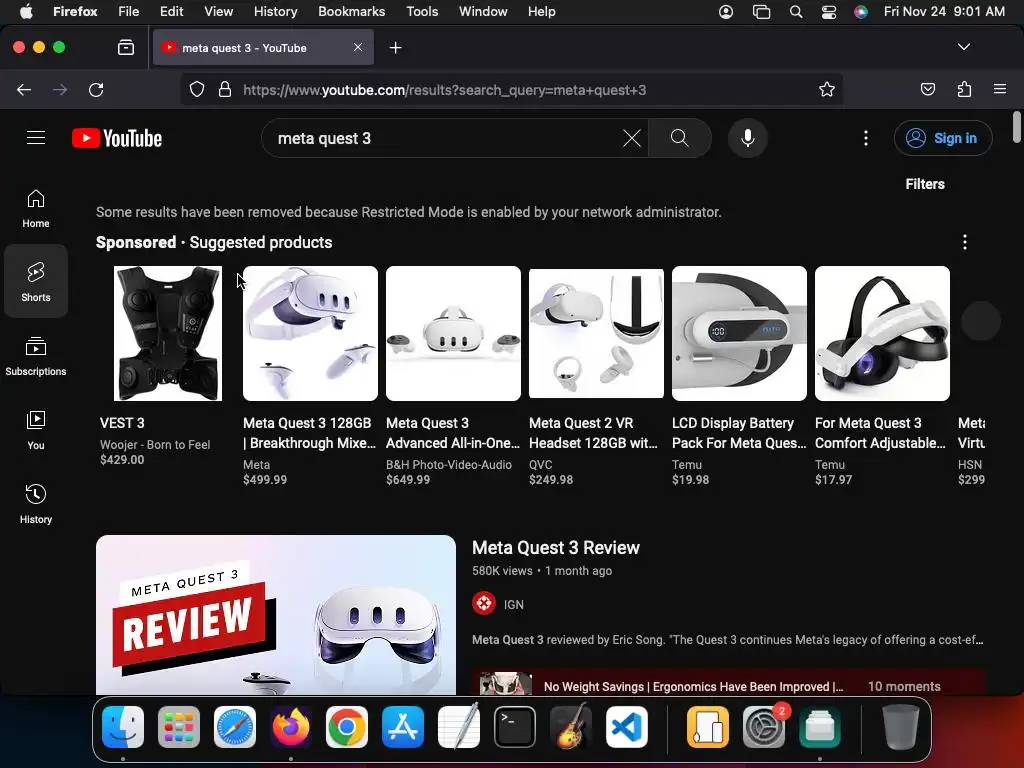Click B&H Meta Quest 3 Advanced image
The width and height of the screenshot is (1024, 768).
click(x=453, y=333)
